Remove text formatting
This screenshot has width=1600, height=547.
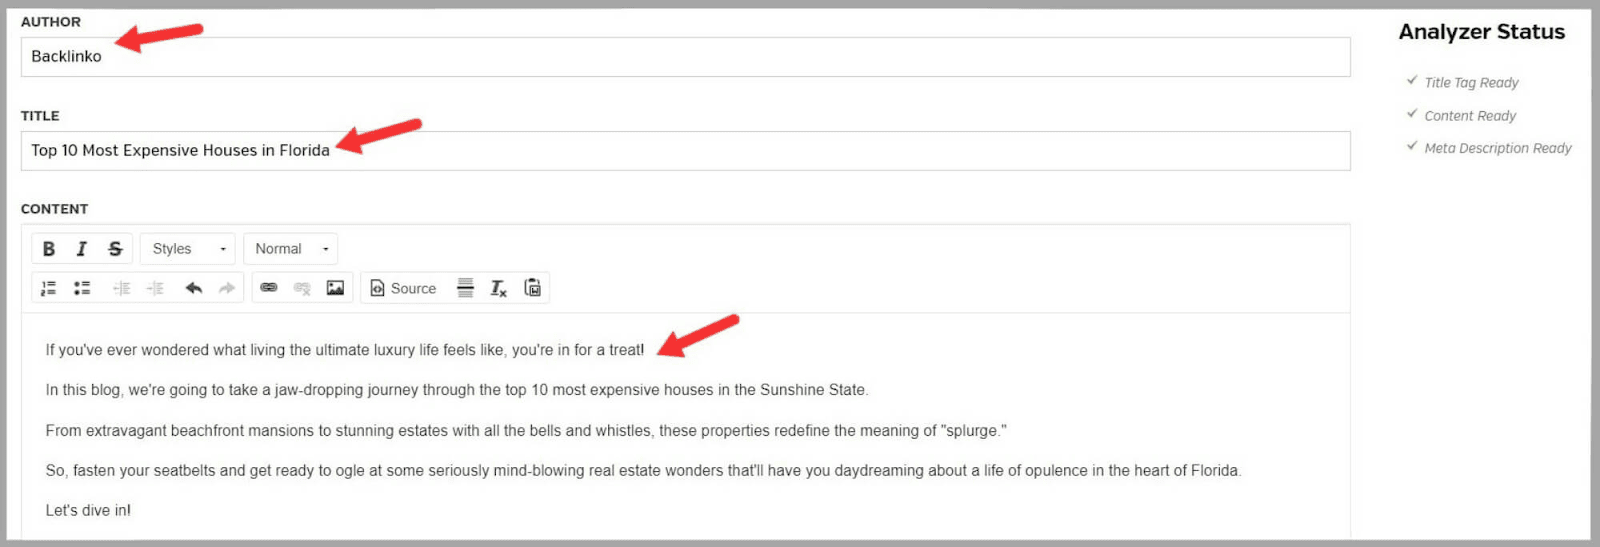(498, 288)
